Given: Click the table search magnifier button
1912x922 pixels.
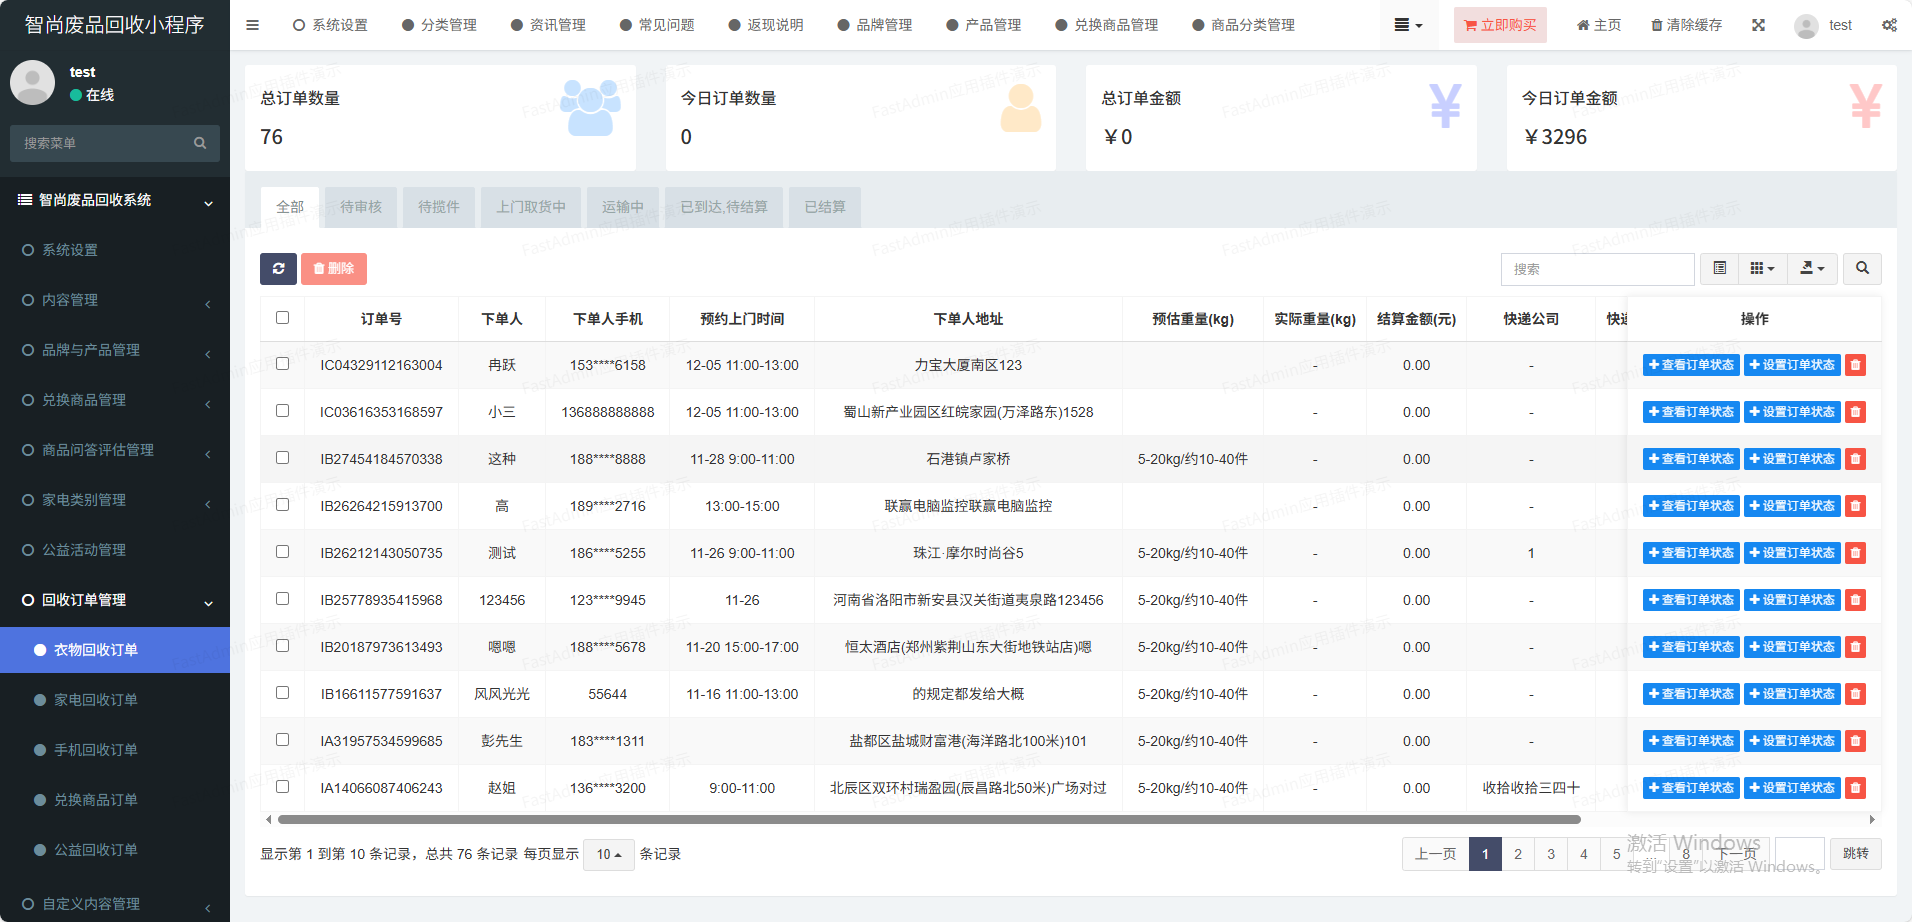Looking at the screenshot, I should coord(1862,269).
